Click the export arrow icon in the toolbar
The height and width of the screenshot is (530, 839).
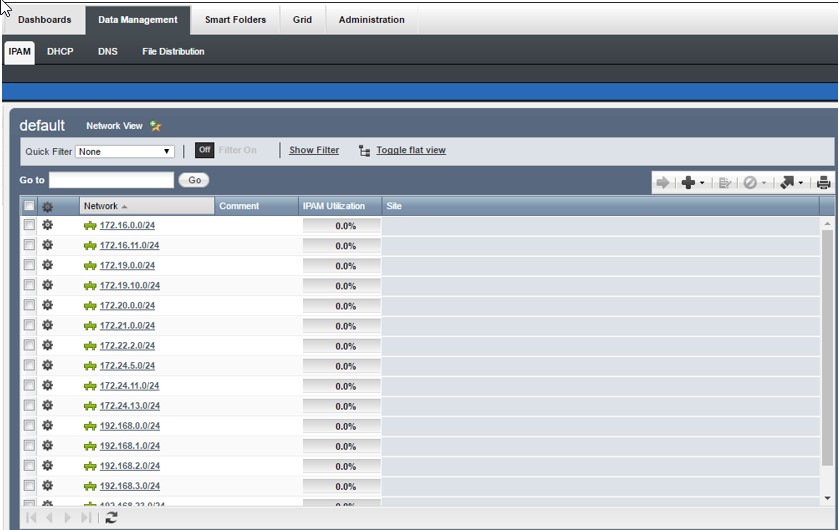pos(786,183)
